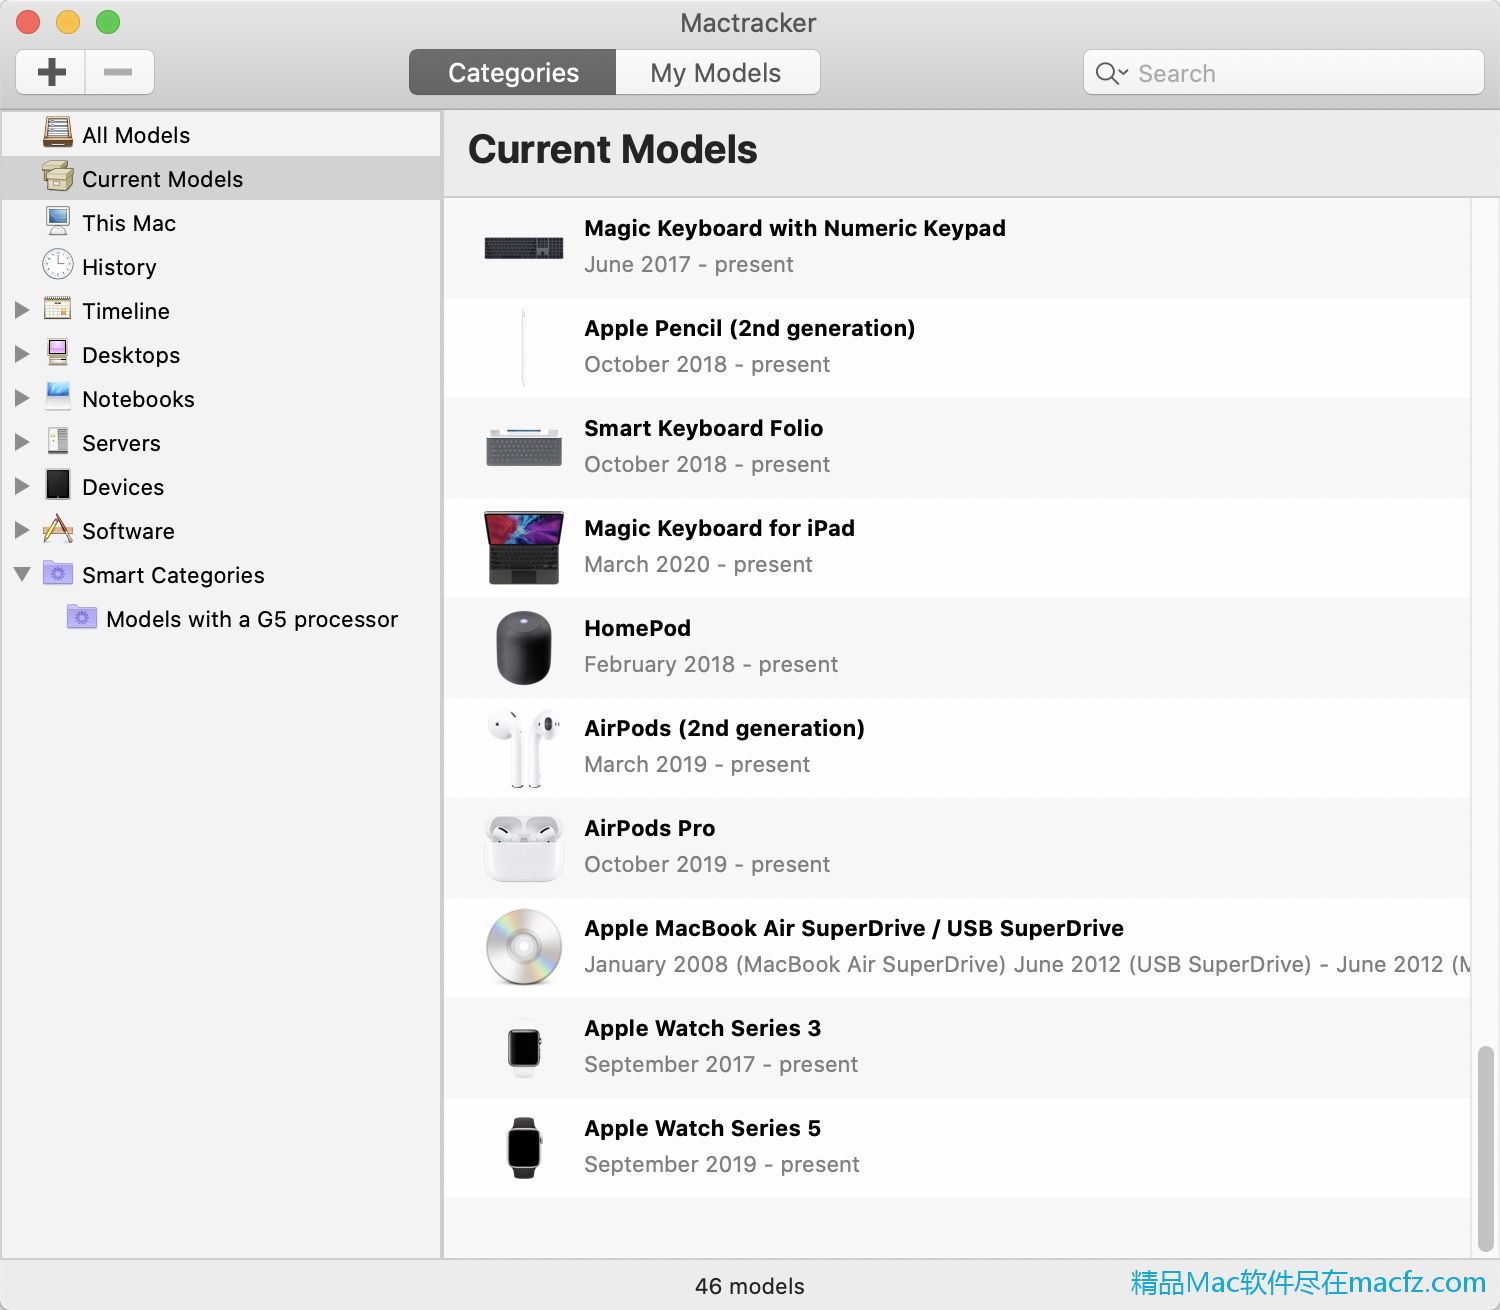Click the SuperDrive disc thumbnail

[524, 947]
